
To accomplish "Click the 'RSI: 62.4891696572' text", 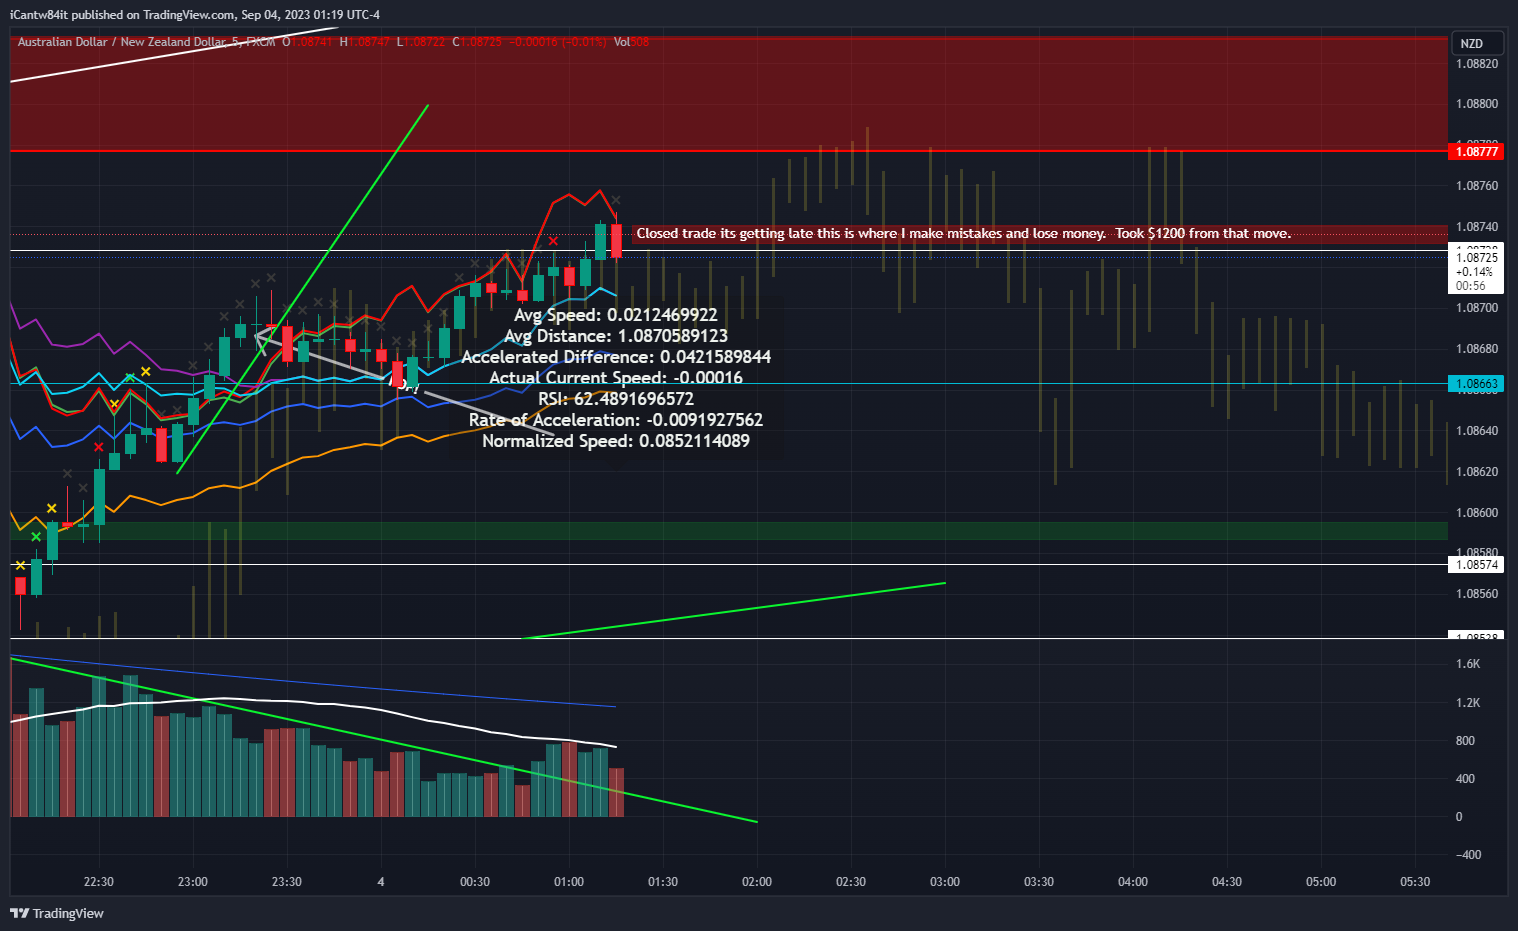I will pos(616,399).
